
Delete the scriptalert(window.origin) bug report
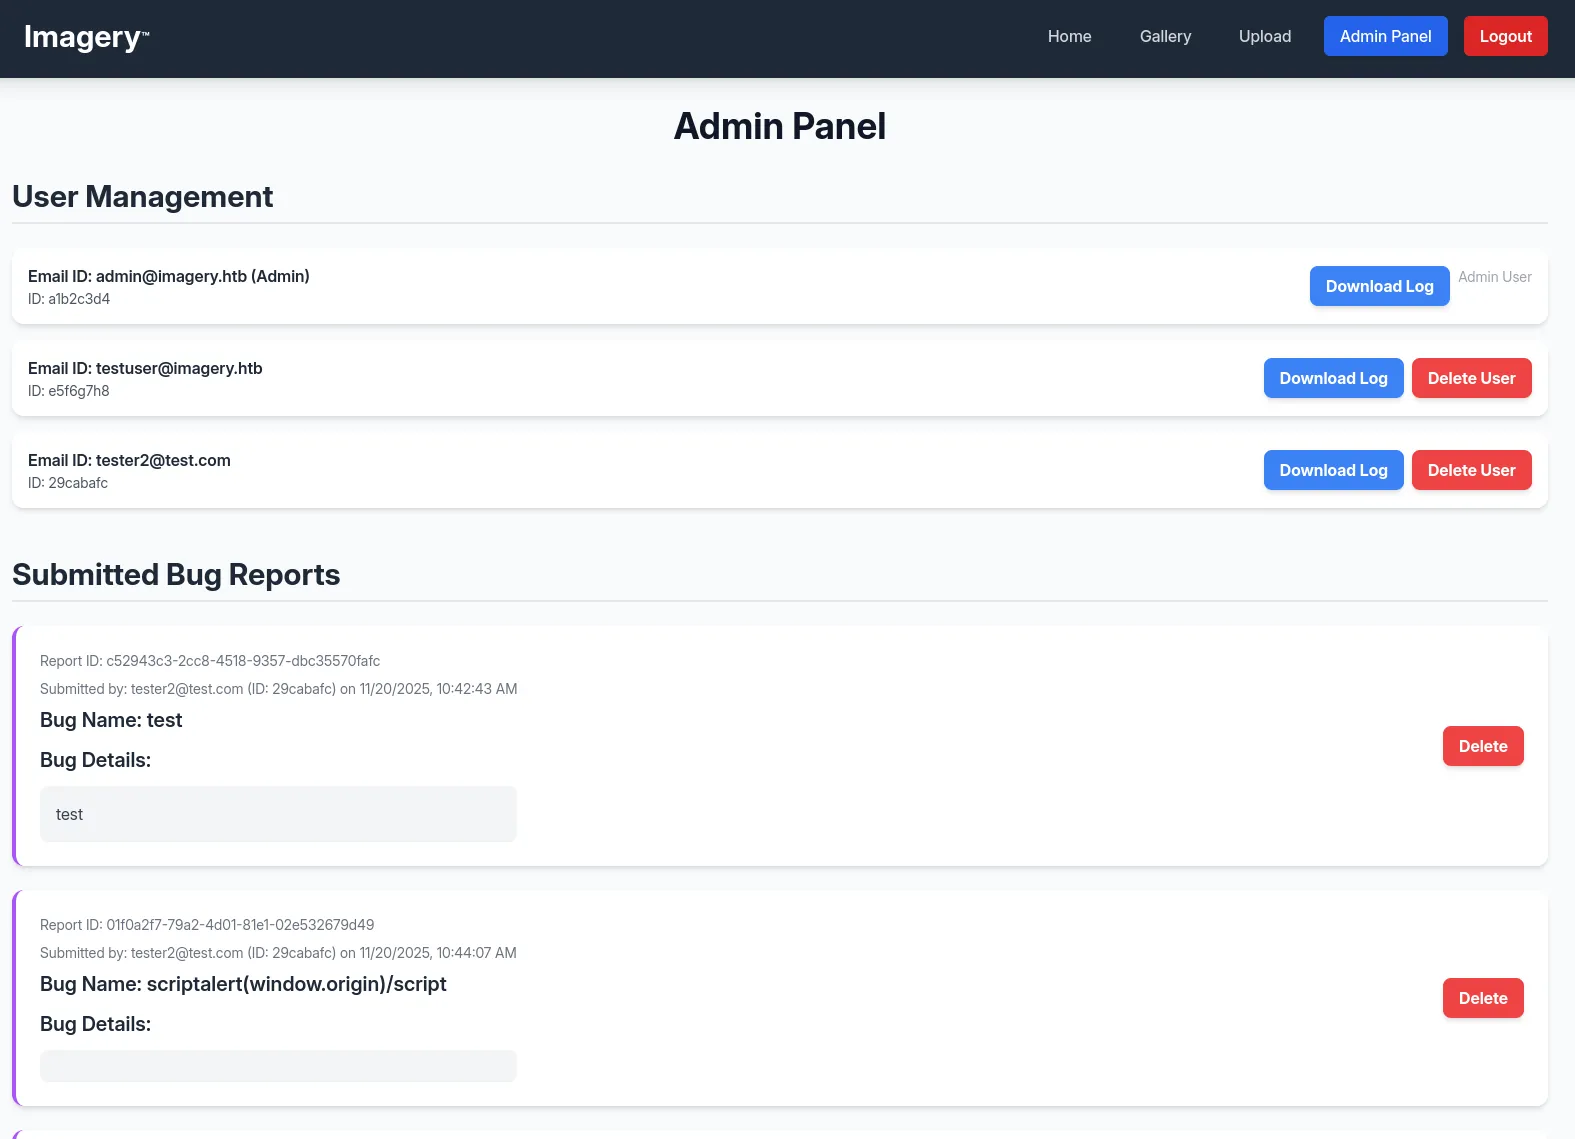[1482, 998]
